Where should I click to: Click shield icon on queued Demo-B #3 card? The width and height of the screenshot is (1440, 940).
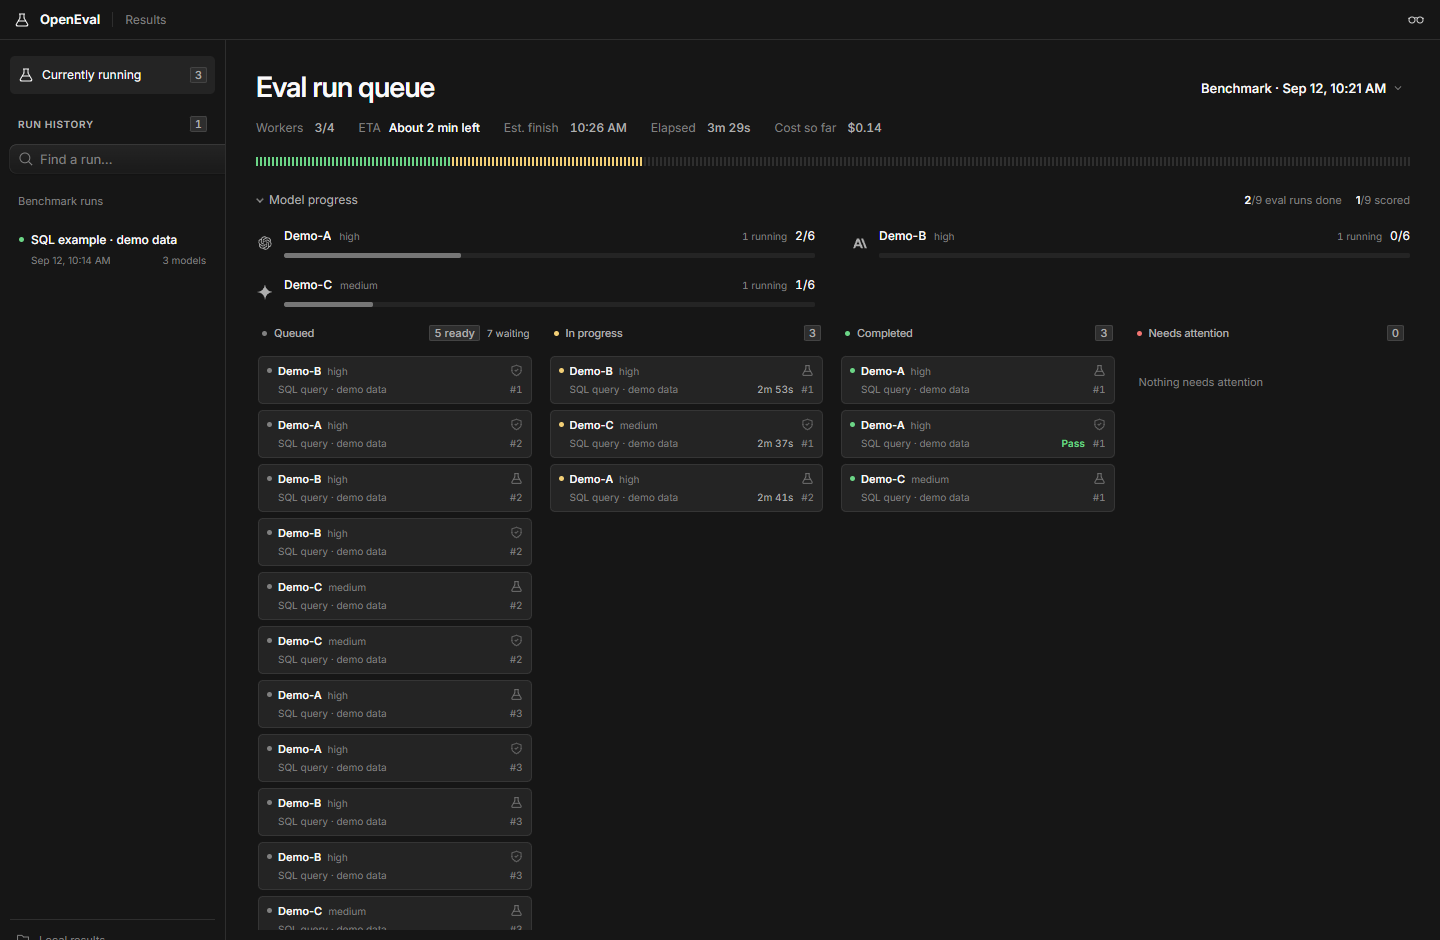pos(516,857)
